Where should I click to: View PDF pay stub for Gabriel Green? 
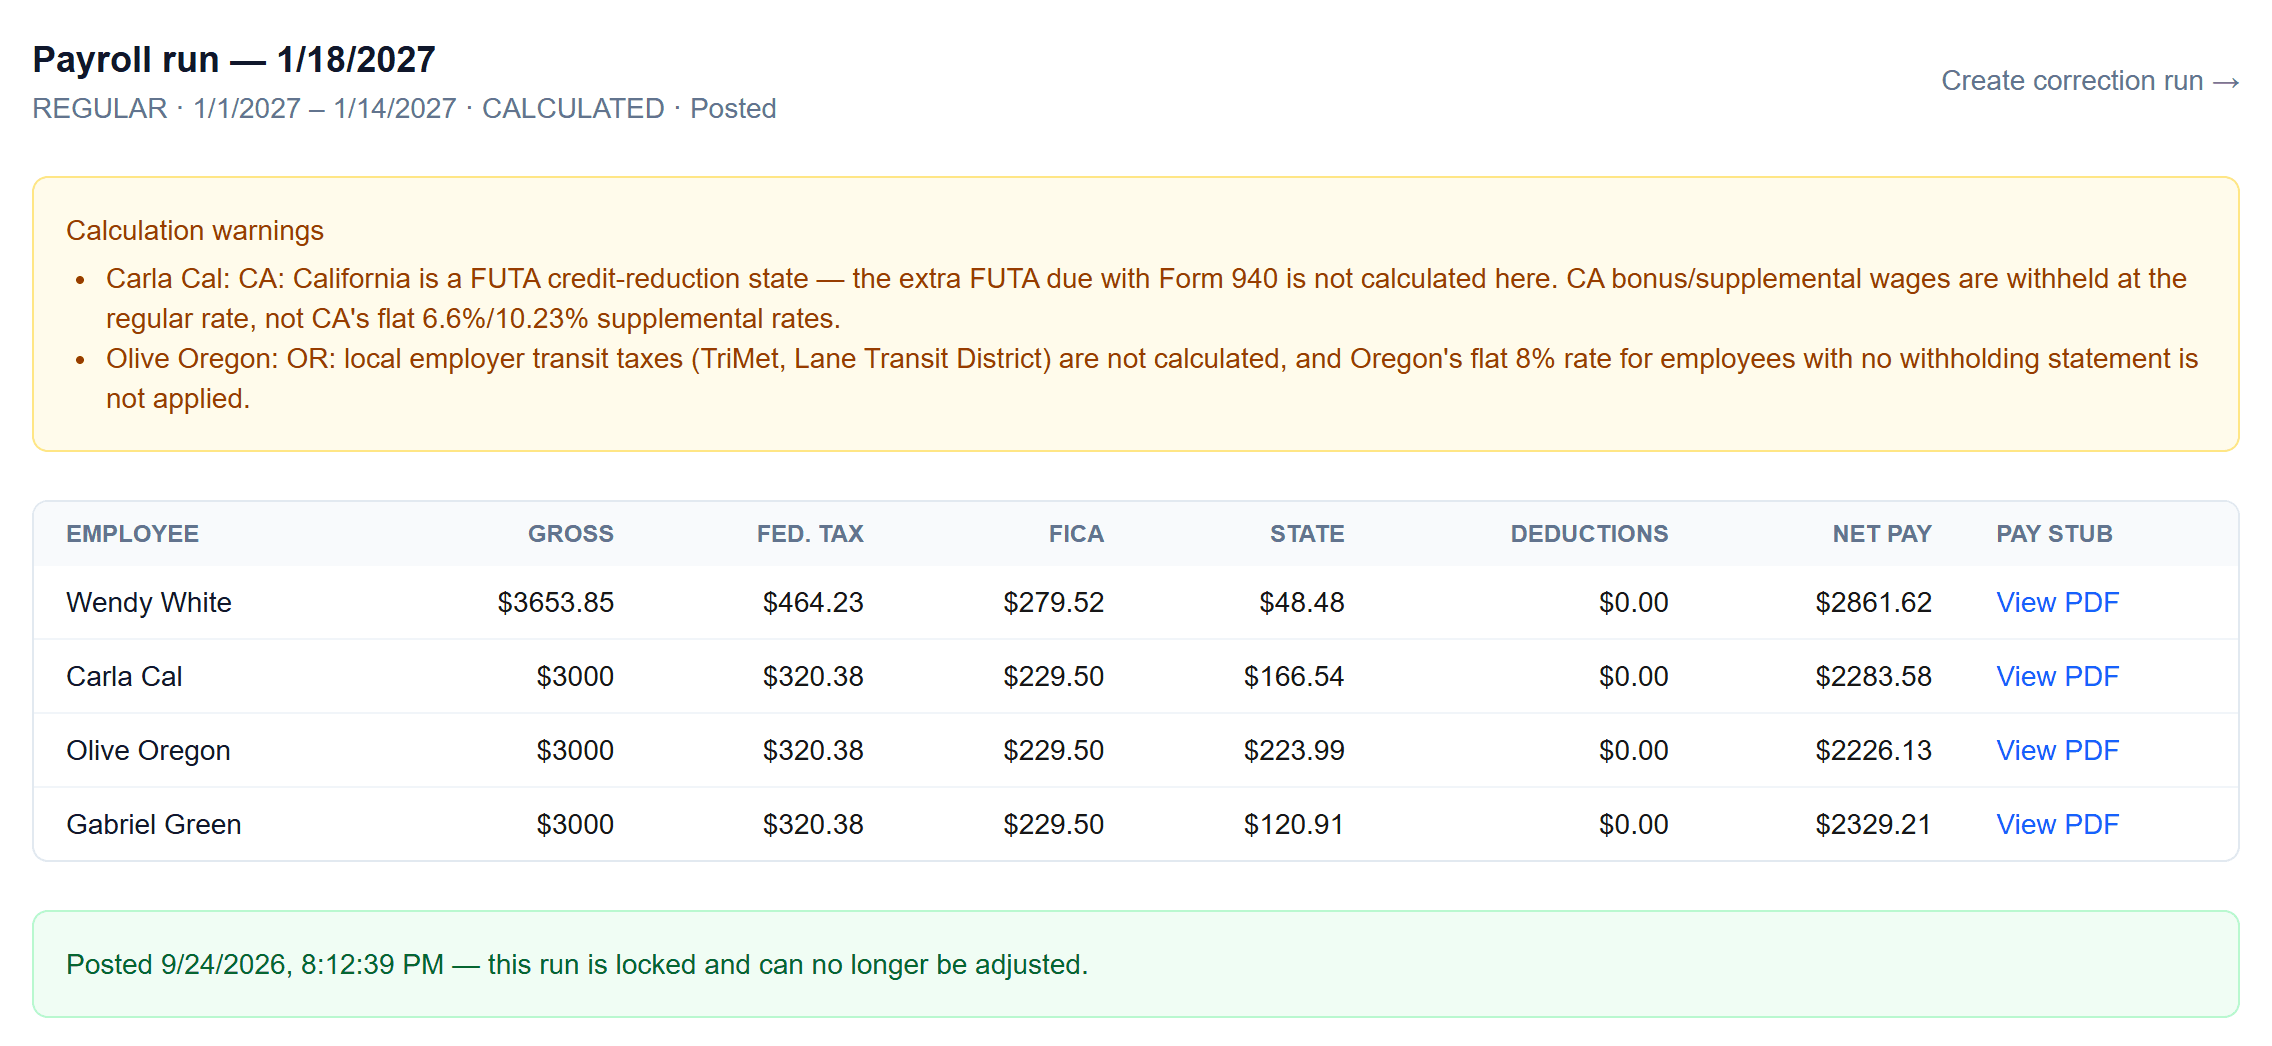pos(2057,824)
